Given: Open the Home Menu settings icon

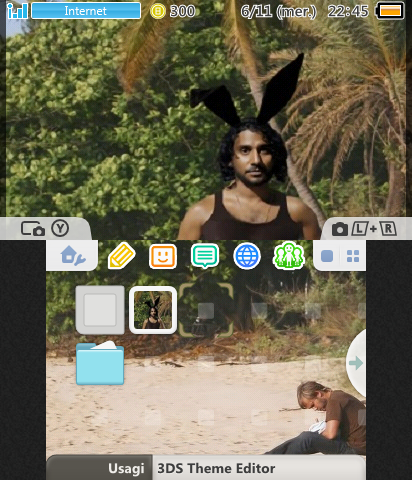Looking at the screenshot, I should [x=73, y=256].
